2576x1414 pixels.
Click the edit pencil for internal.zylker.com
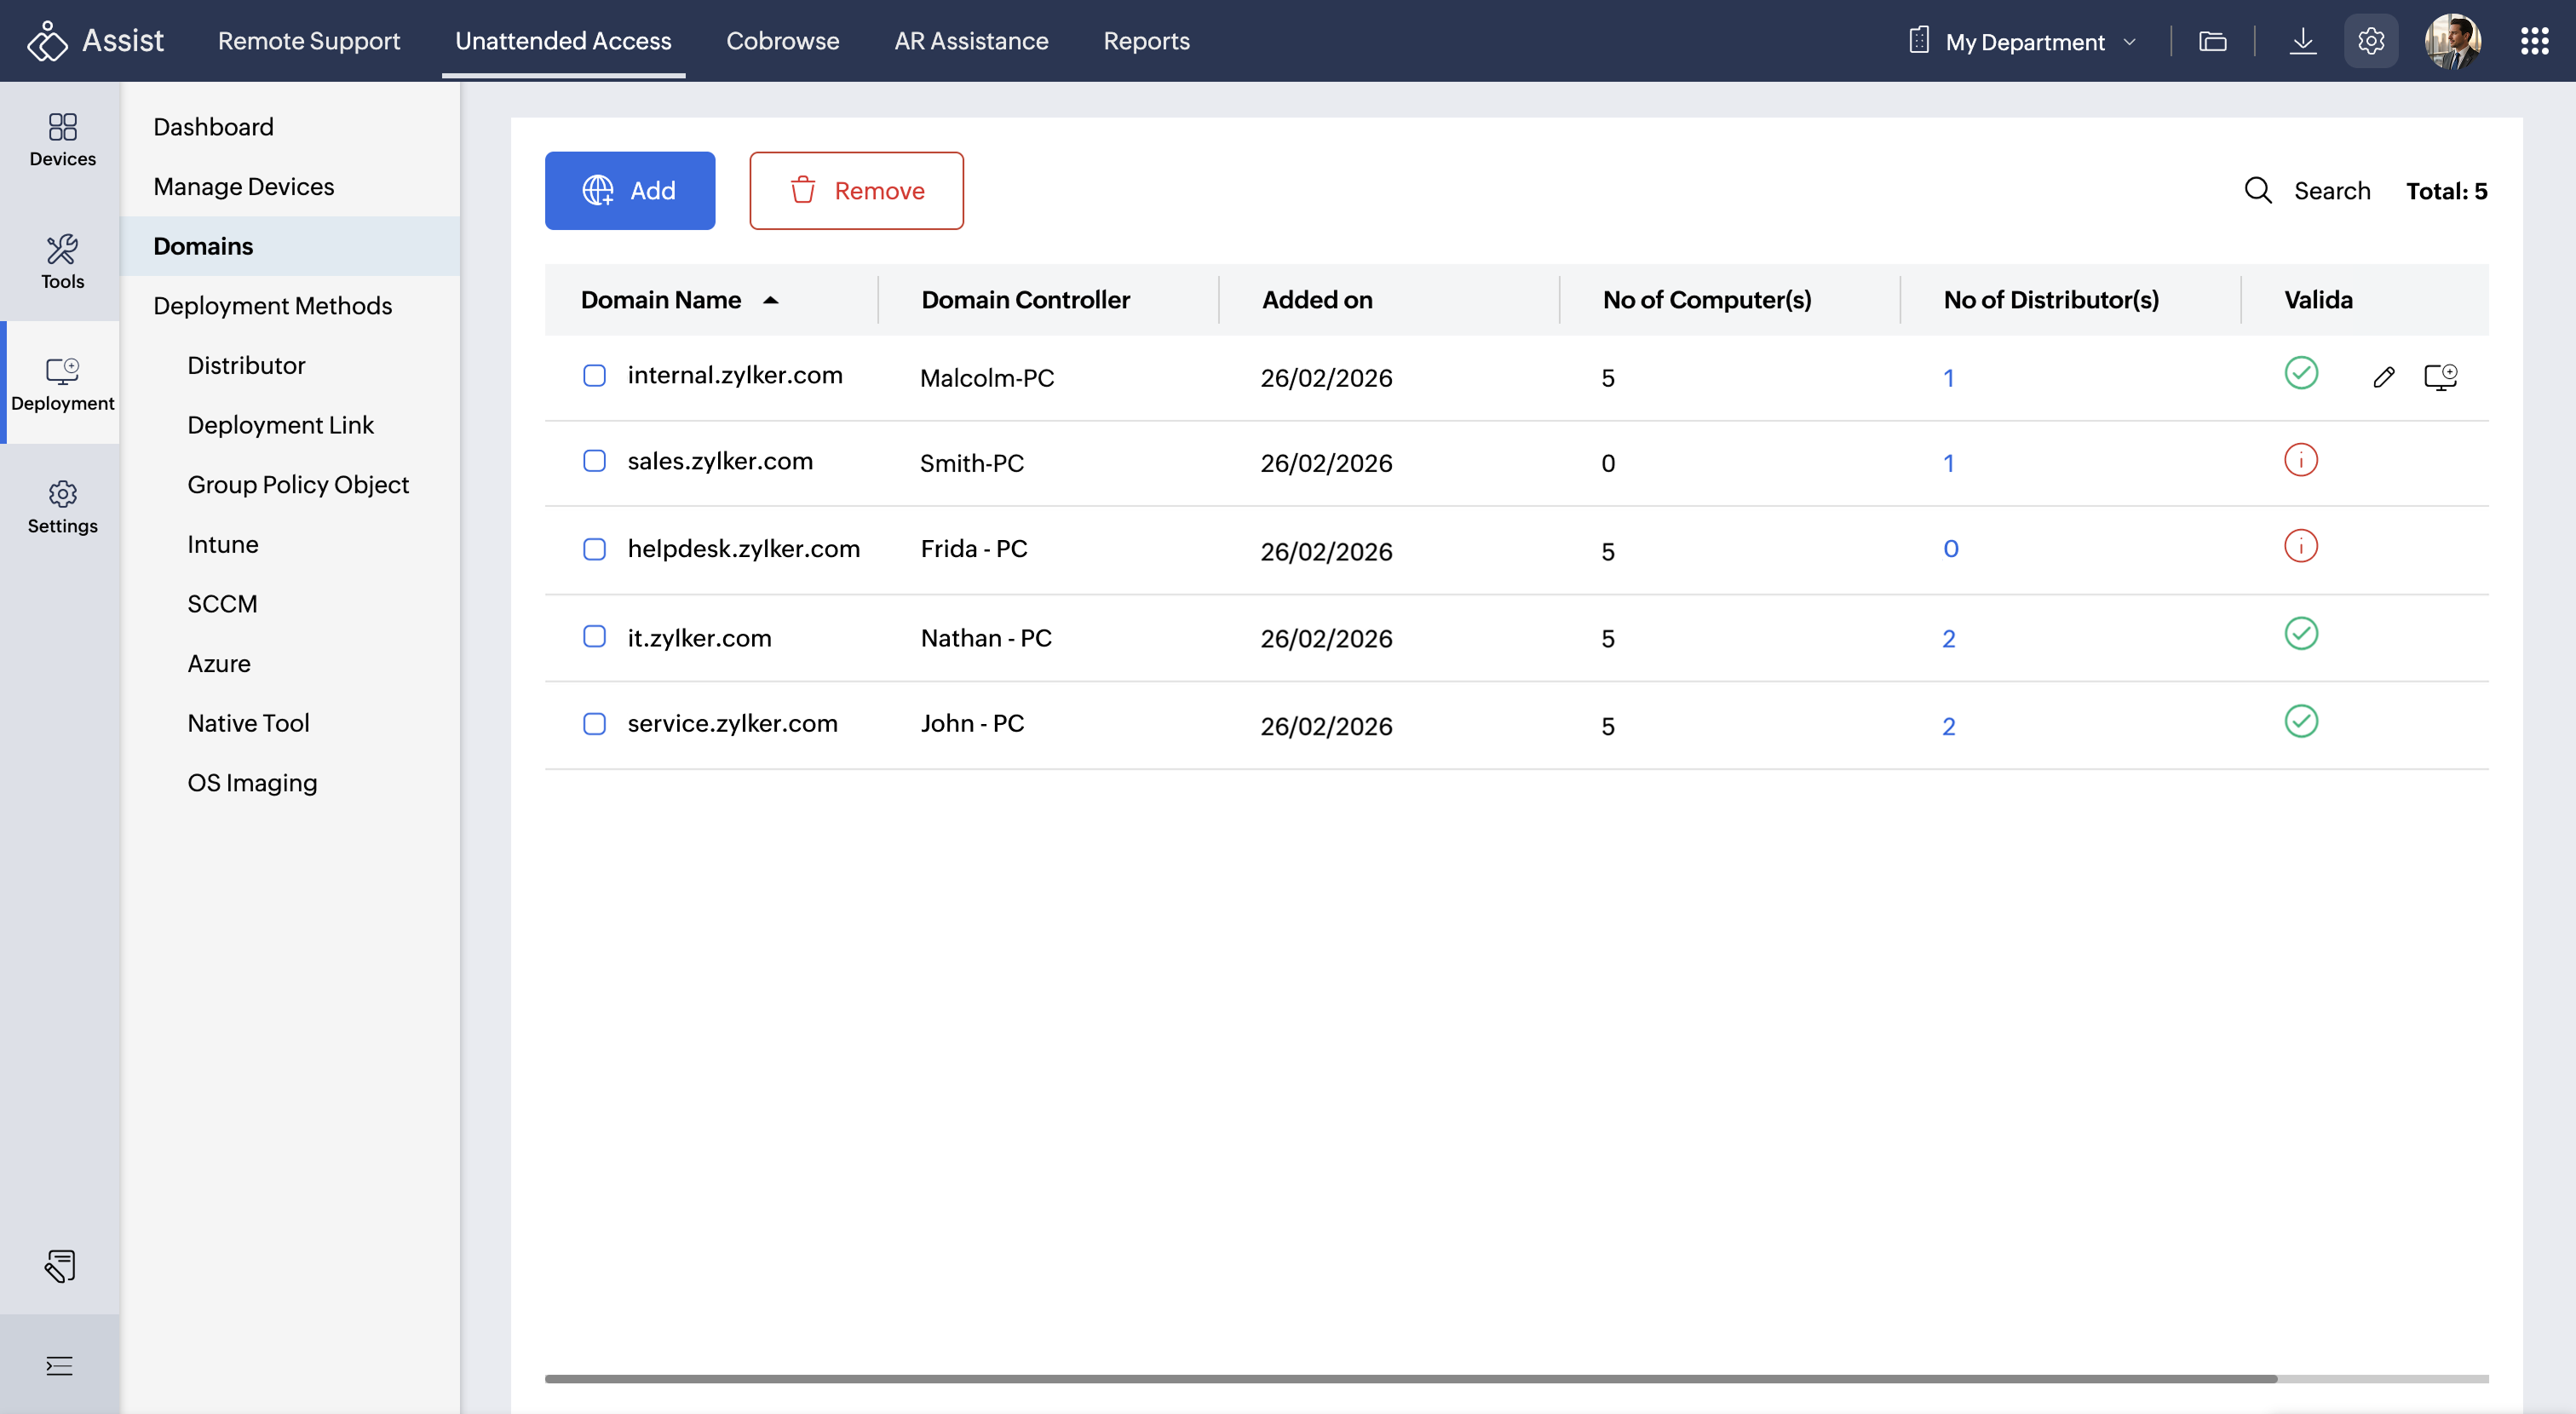pyautogui.click(x=2384, y=377)
